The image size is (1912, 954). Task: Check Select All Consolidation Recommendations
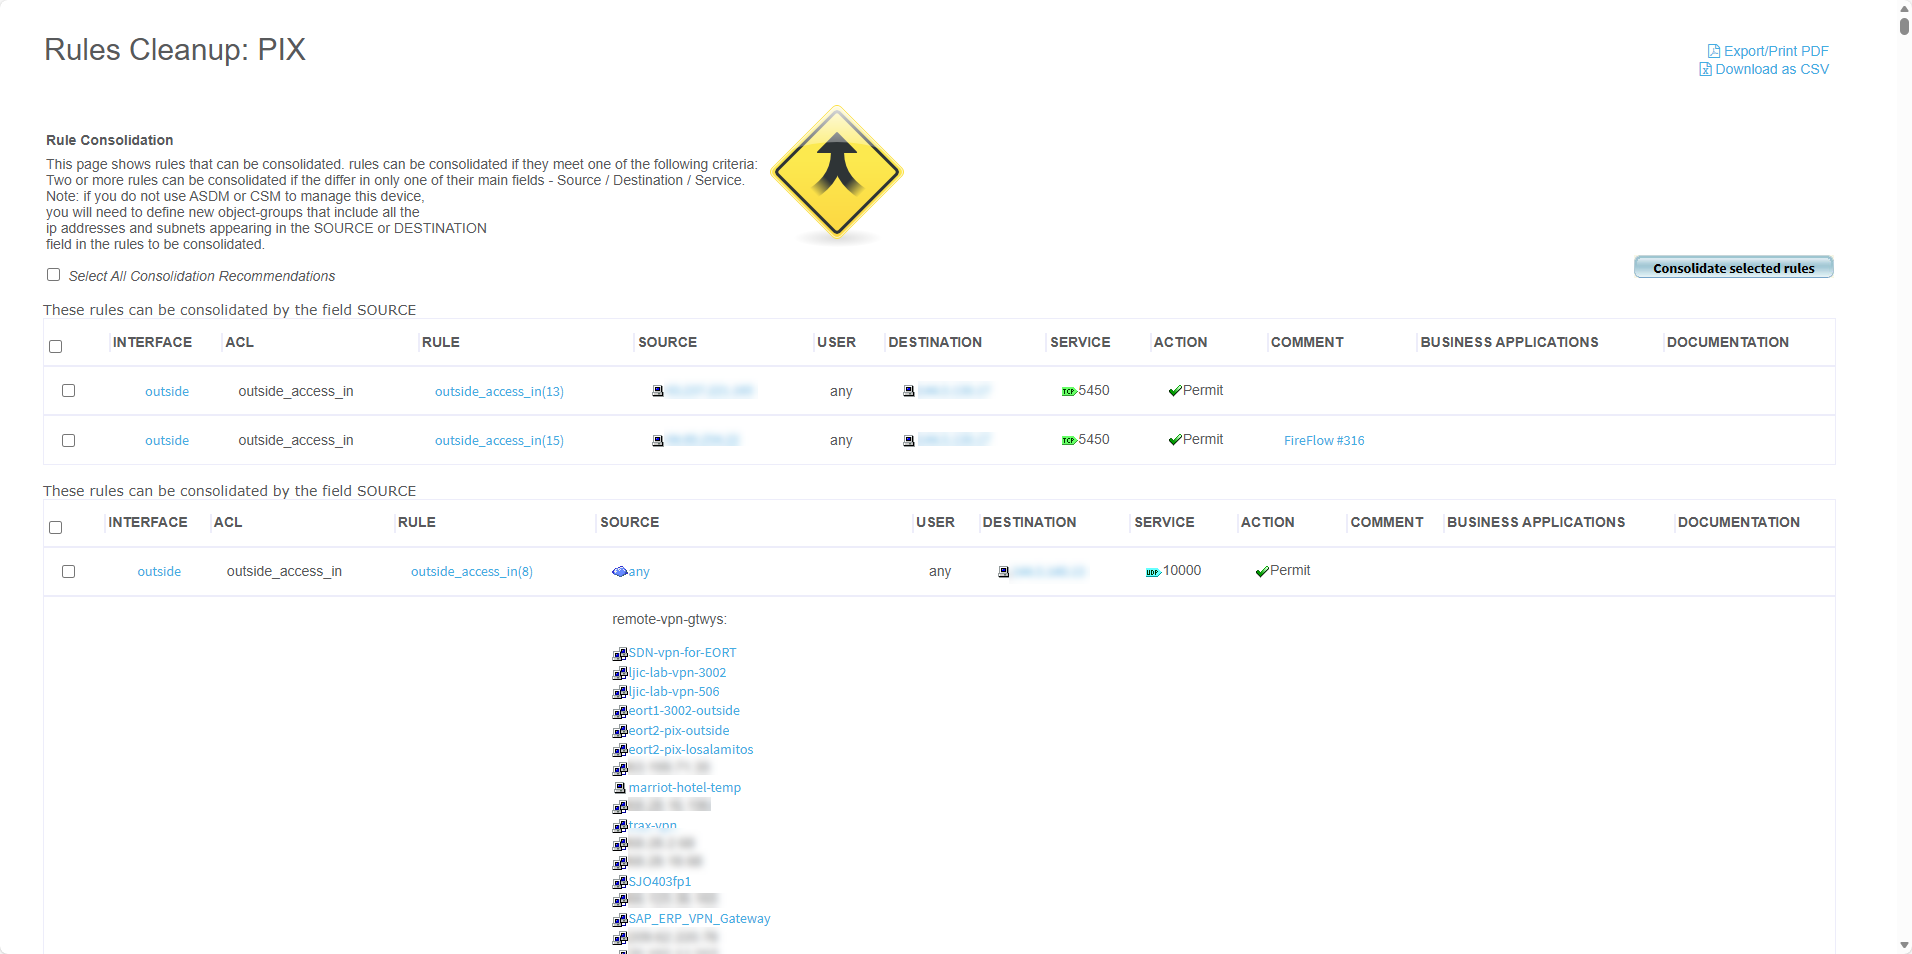54,275
